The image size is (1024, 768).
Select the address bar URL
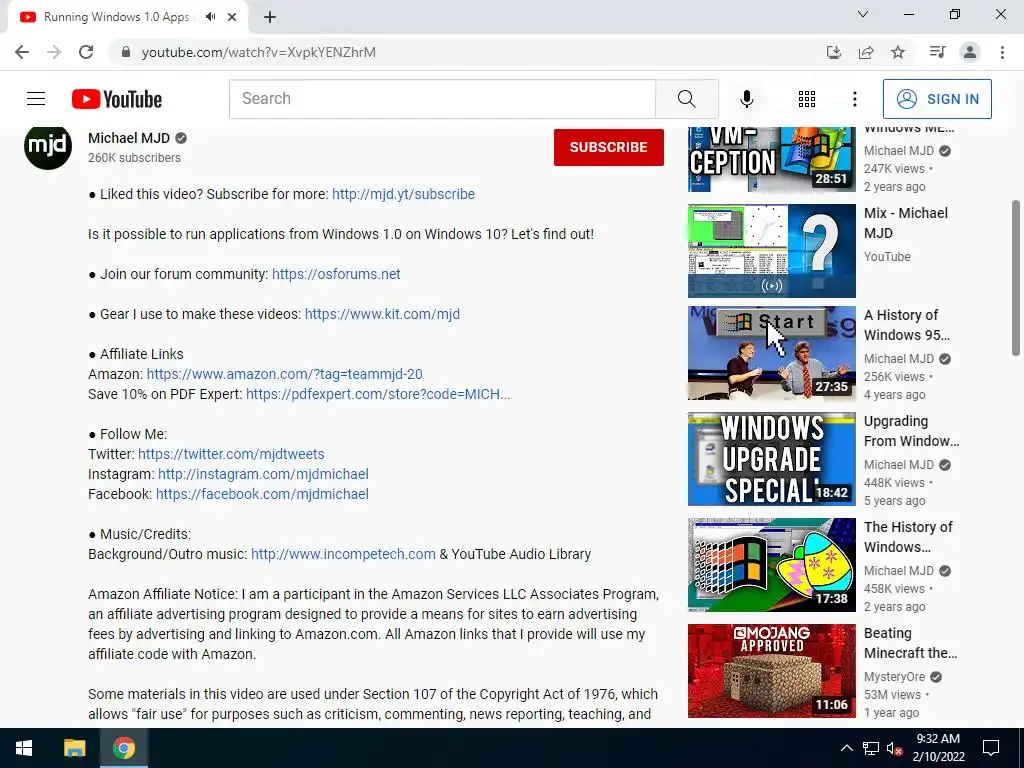[259, 52]
